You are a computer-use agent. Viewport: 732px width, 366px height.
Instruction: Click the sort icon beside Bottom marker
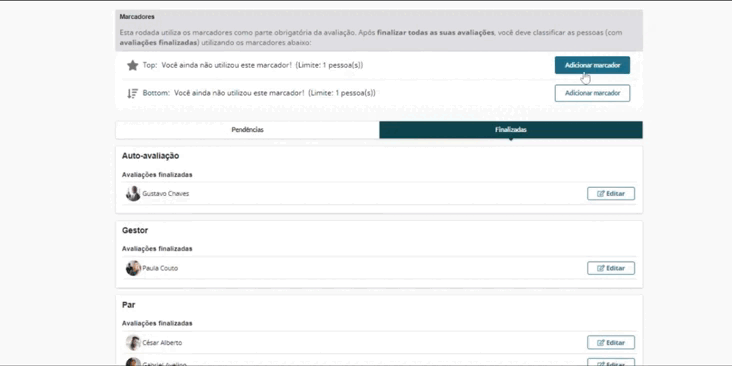click(133, 93)
